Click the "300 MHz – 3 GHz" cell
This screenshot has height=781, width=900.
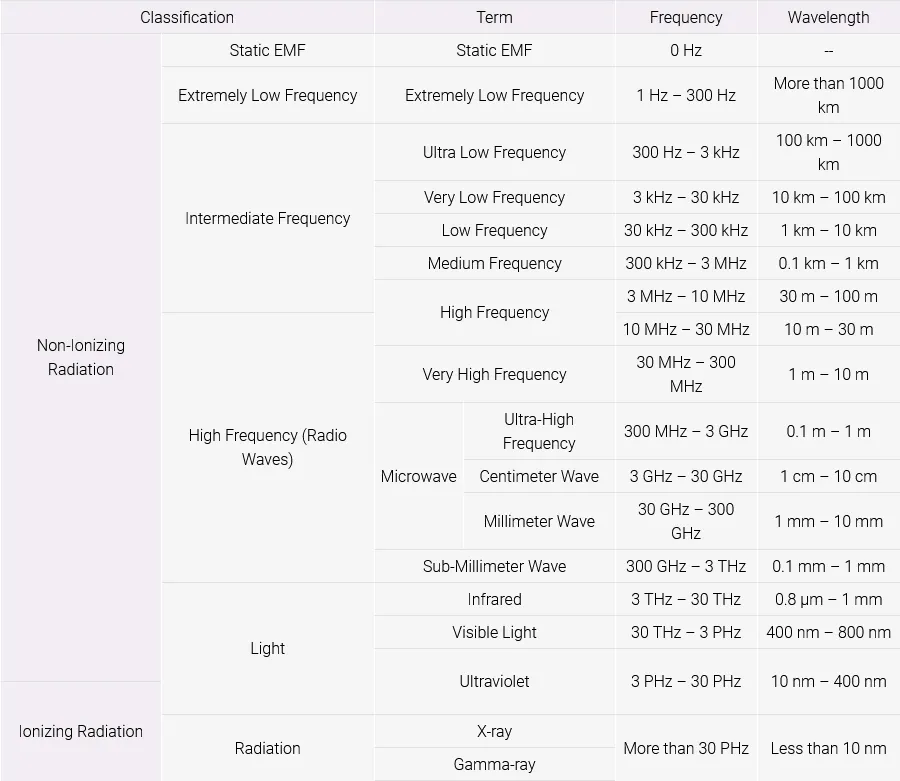tap(686, 432)
